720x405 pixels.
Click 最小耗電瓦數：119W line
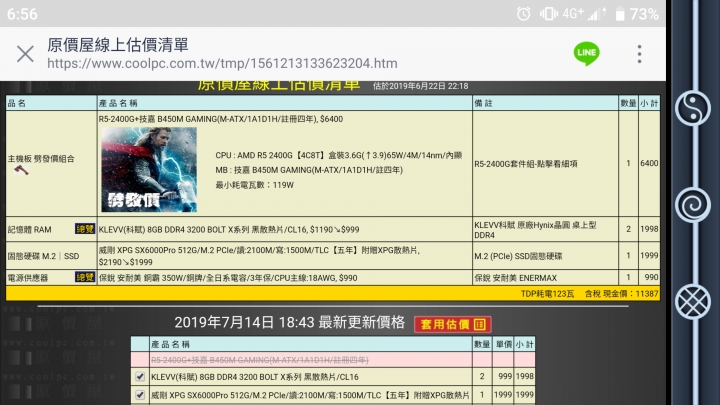tap(254, 185)
